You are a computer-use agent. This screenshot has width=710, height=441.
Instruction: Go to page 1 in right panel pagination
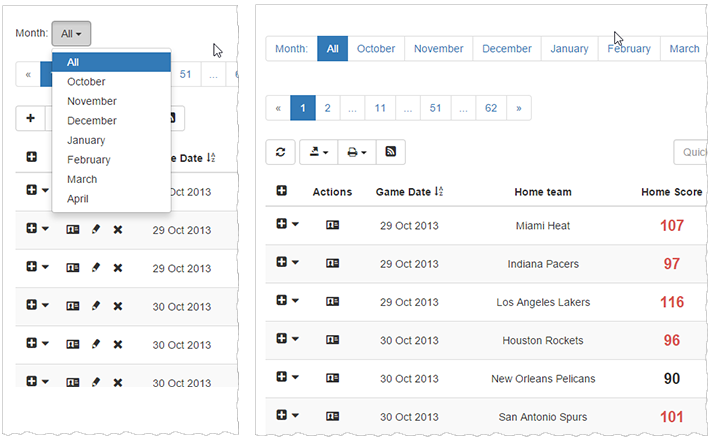coord(302,108)
